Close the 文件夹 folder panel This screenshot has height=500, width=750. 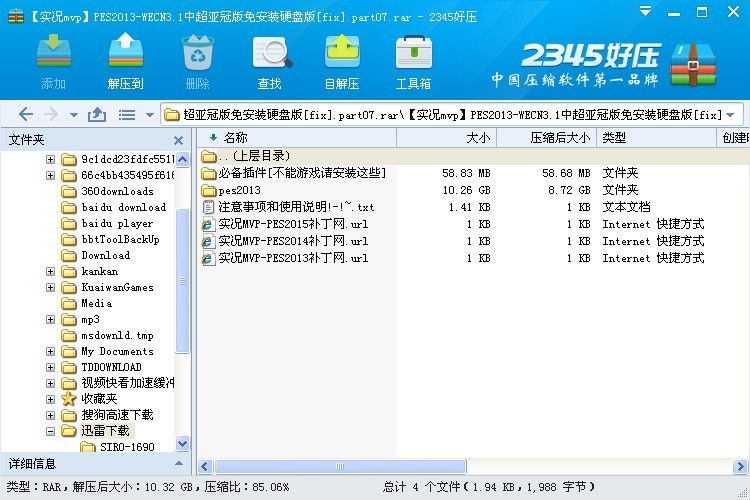(178, 140)
